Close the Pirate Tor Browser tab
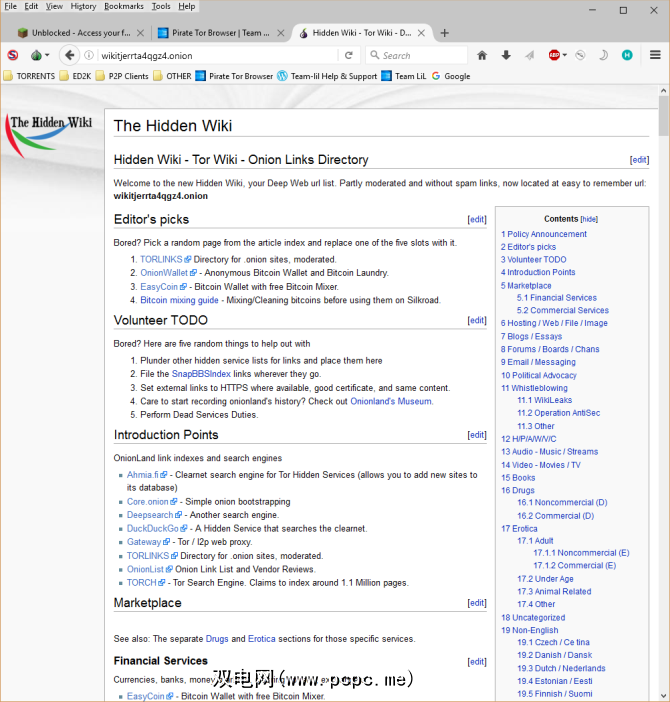The height and width of the screenshot is (702, 670). point(281,33)
